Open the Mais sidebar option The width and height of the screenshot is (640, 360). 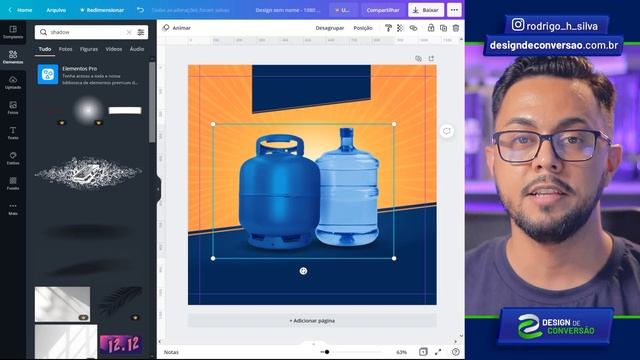[13, 209]
